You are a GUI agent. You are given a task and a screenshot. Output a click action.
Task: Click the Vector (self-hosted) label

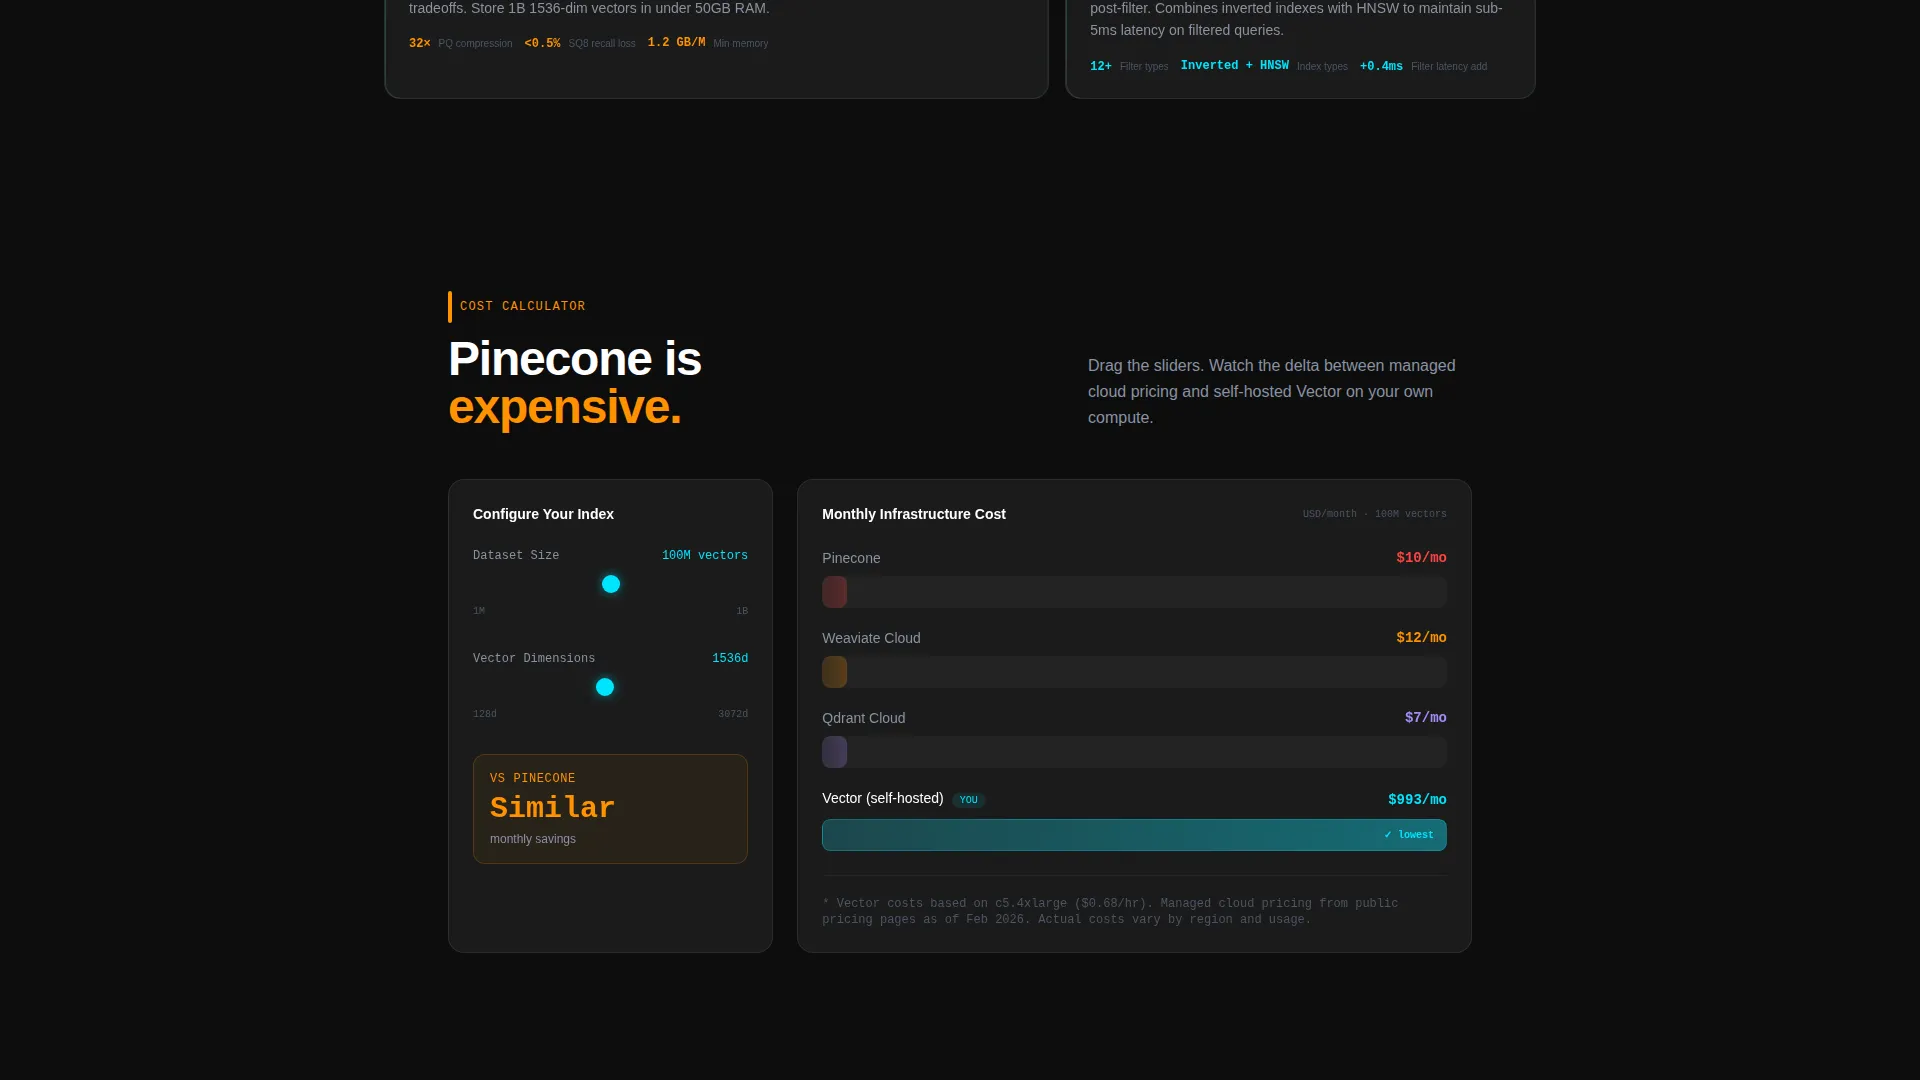pos(883,798)
